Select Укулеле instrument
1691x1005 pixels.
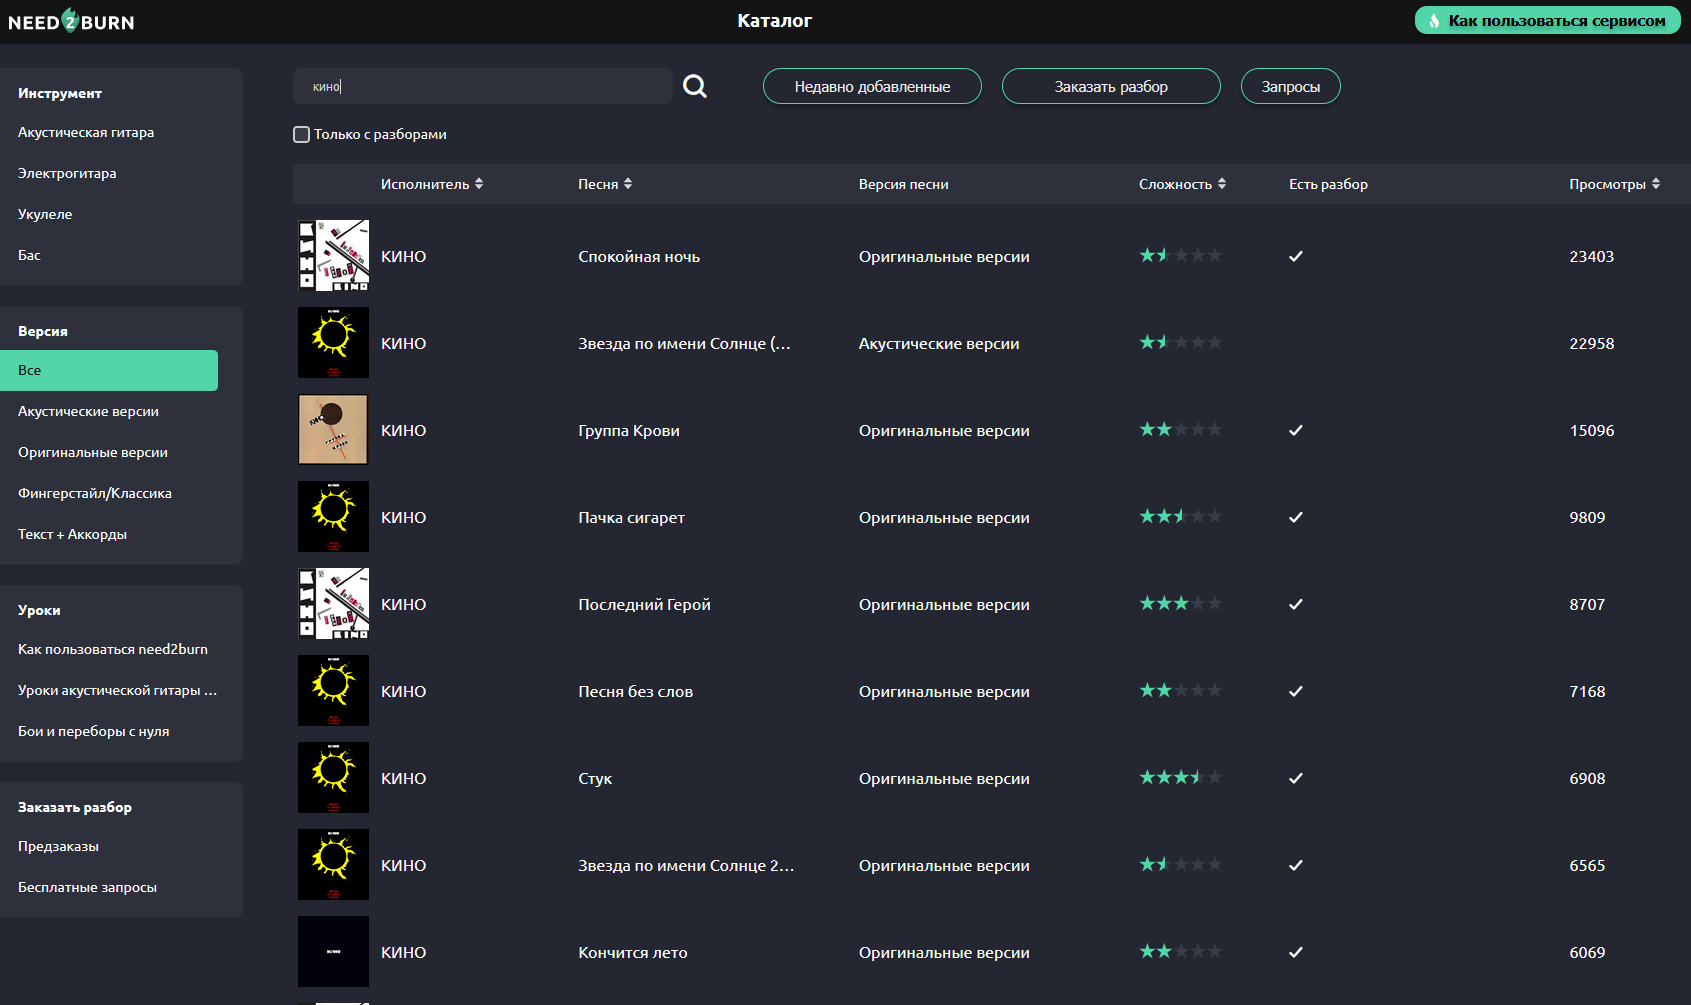pos(45,214)
